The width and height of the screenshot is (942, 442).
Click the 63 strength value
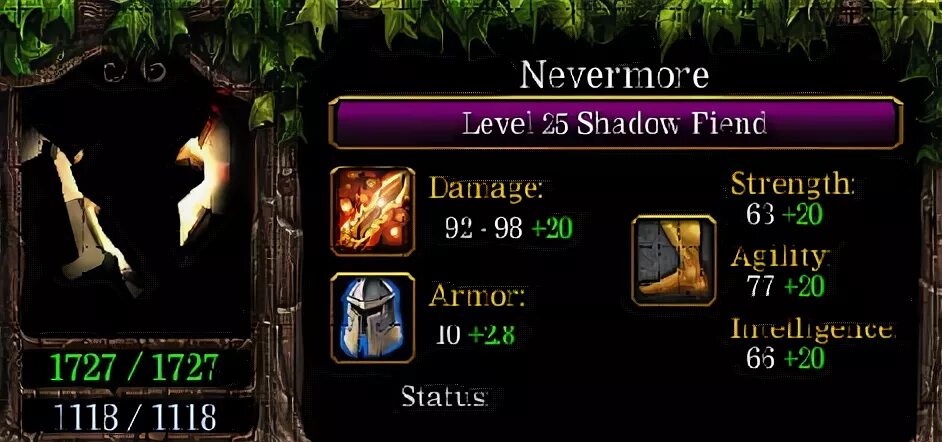tap(761, 214)
